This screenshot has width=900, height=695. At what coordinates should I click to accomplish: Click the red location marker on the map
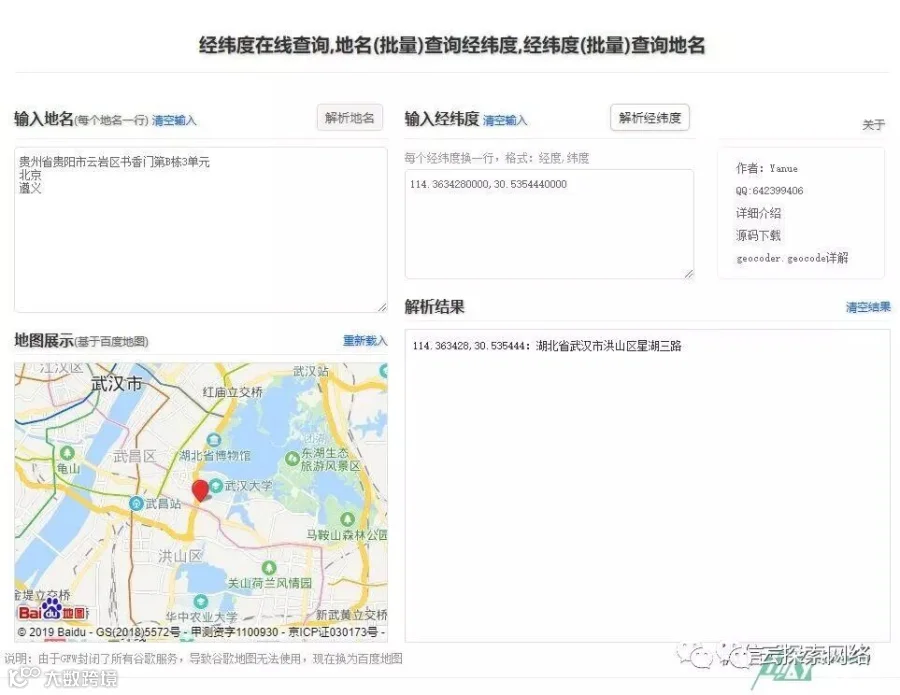point(200,491)
